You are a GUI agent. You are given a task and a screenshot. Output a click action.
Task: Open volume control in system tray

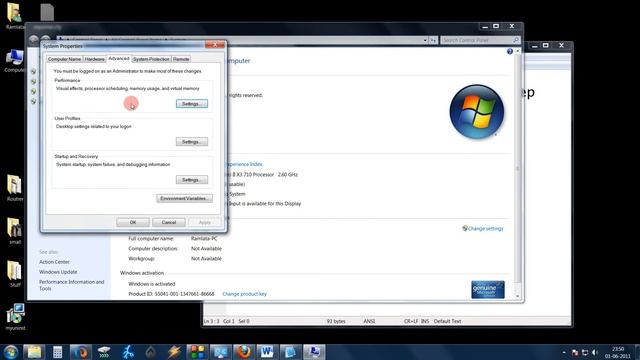point(595,353)
